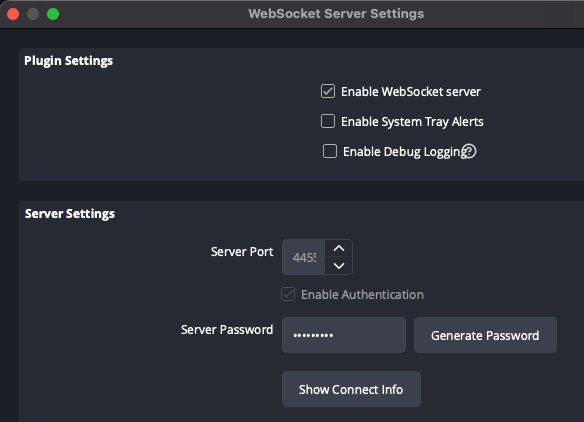This screenshot has height=422, width=584.
Task: Open Show Connect Info
Action: pos(351,389)
